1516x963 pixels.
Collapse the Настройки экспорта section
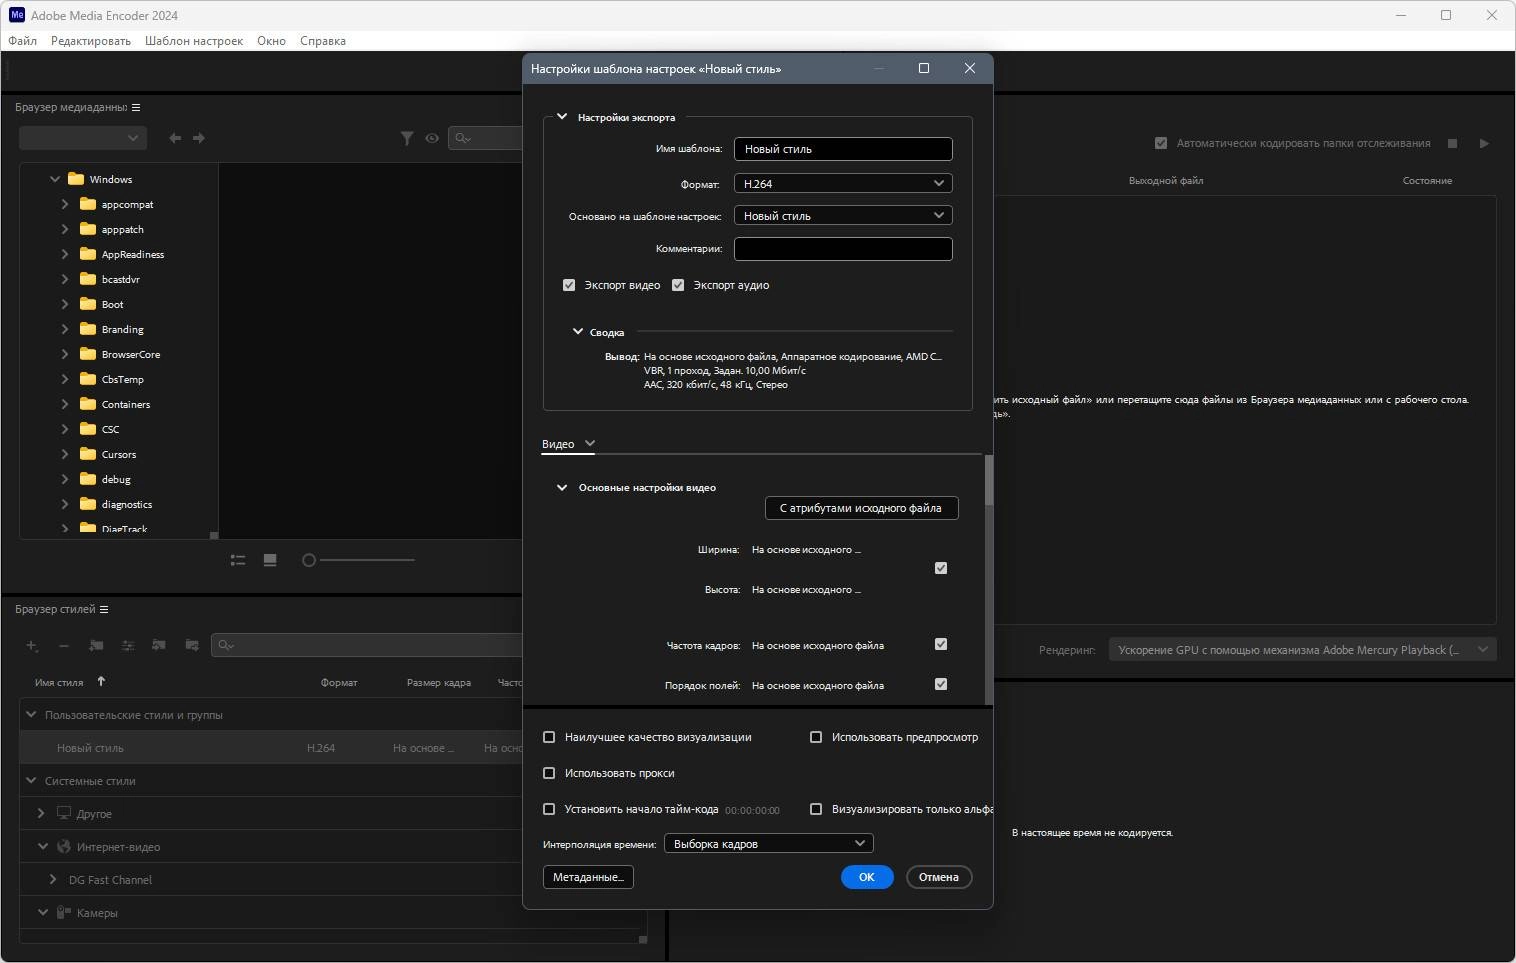562,116
